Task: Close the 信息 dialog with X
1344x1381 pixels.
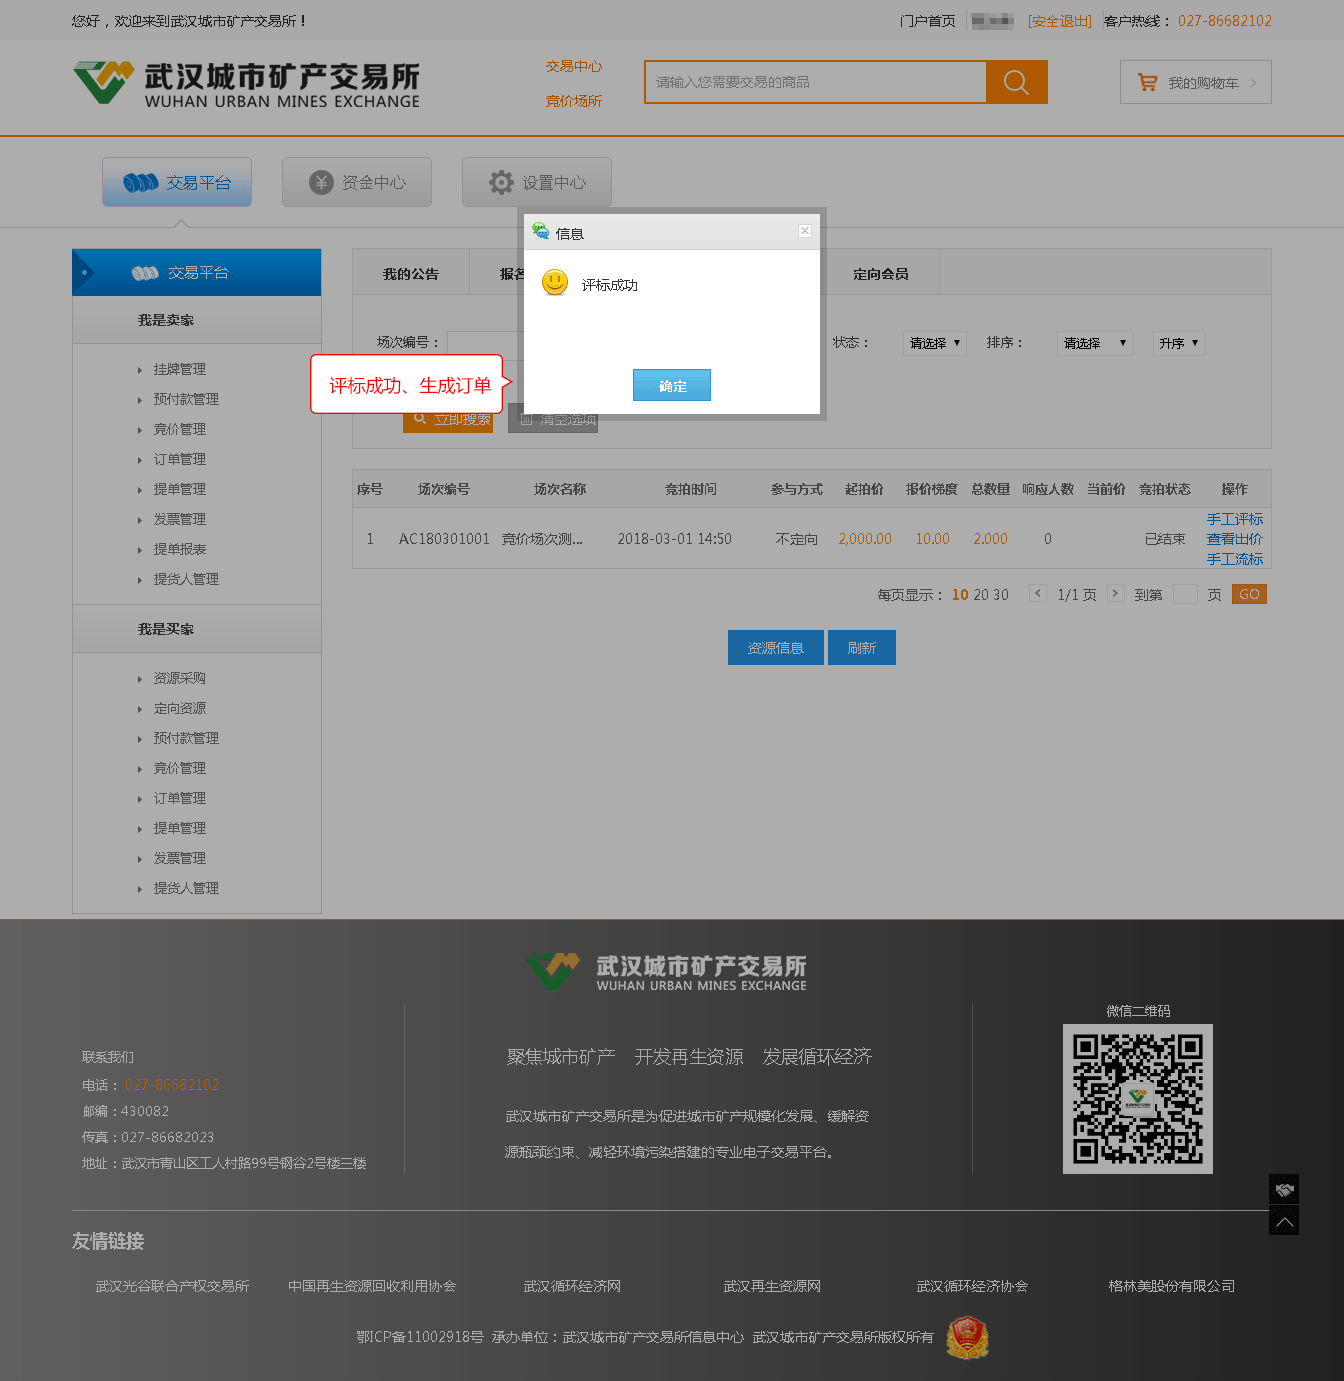Action: pyautogui.click(x=805, y=231)
